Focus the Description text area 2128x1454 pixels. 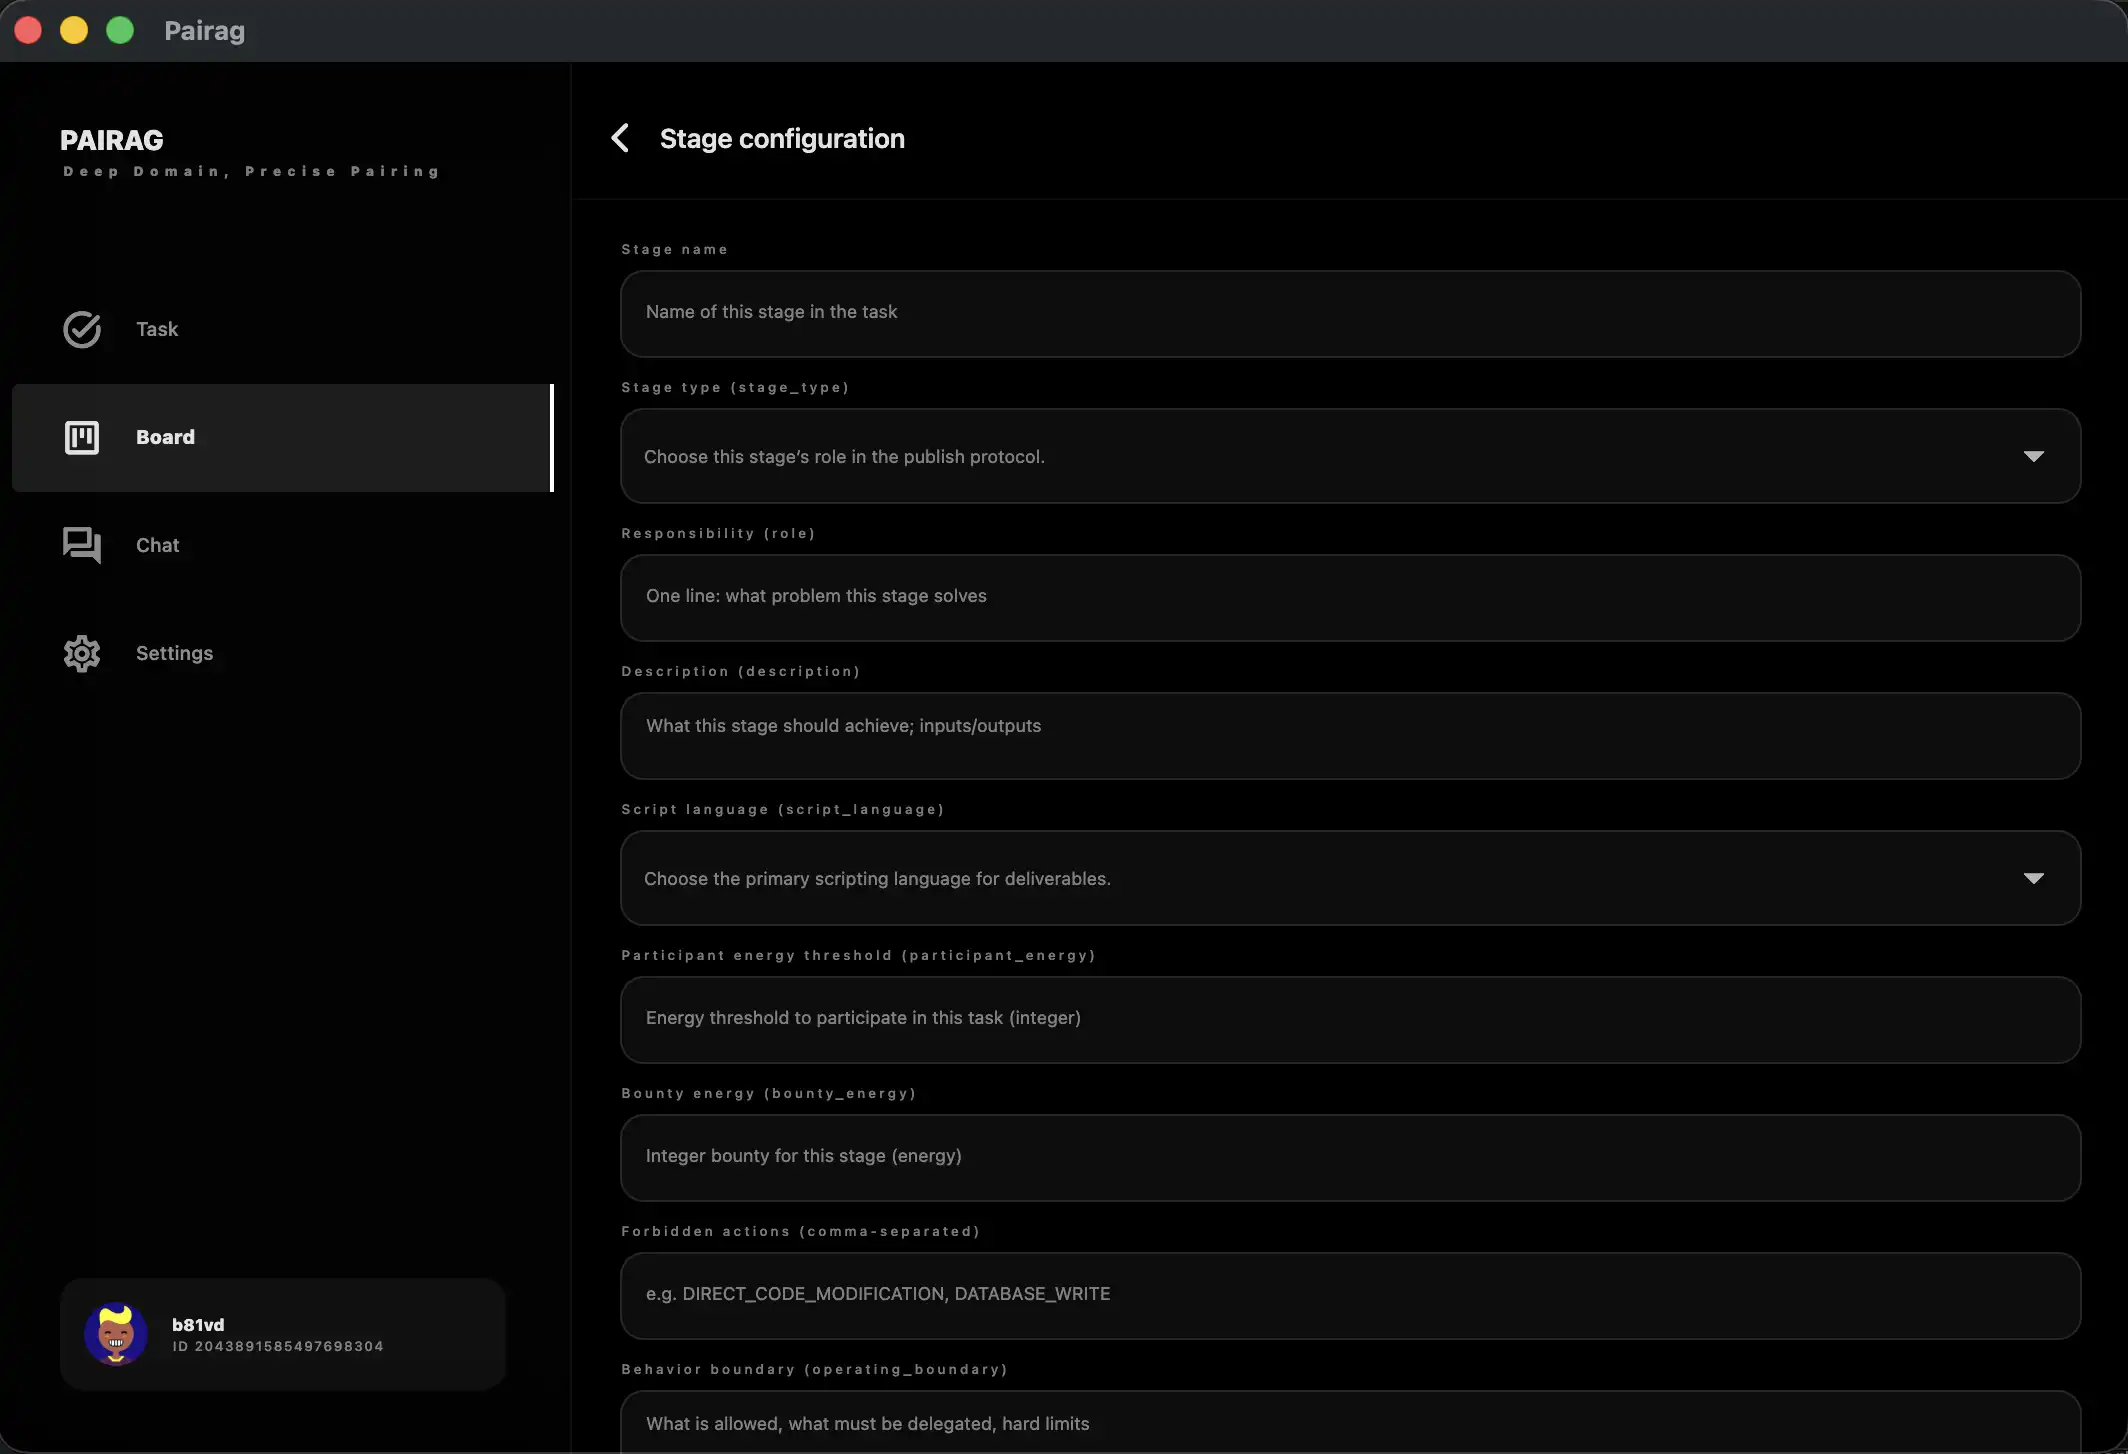(x=1350, y=735)
